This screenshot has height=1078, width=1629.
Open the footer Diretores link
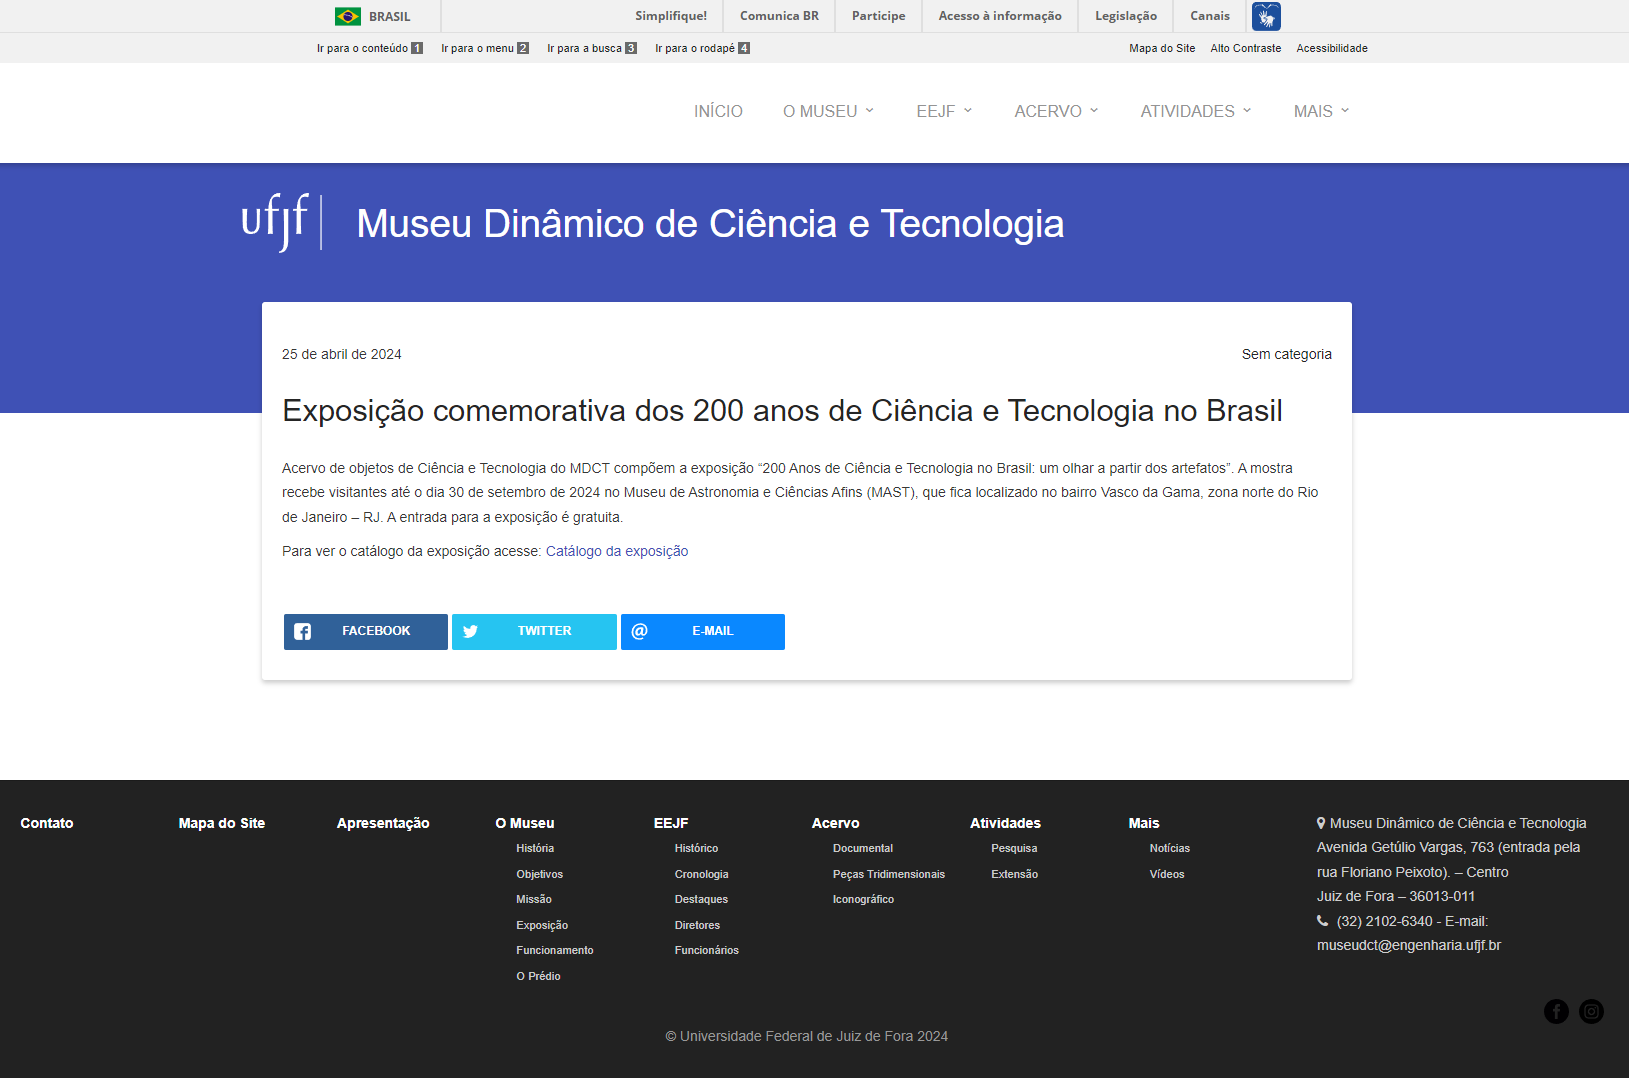coord(697,925)
